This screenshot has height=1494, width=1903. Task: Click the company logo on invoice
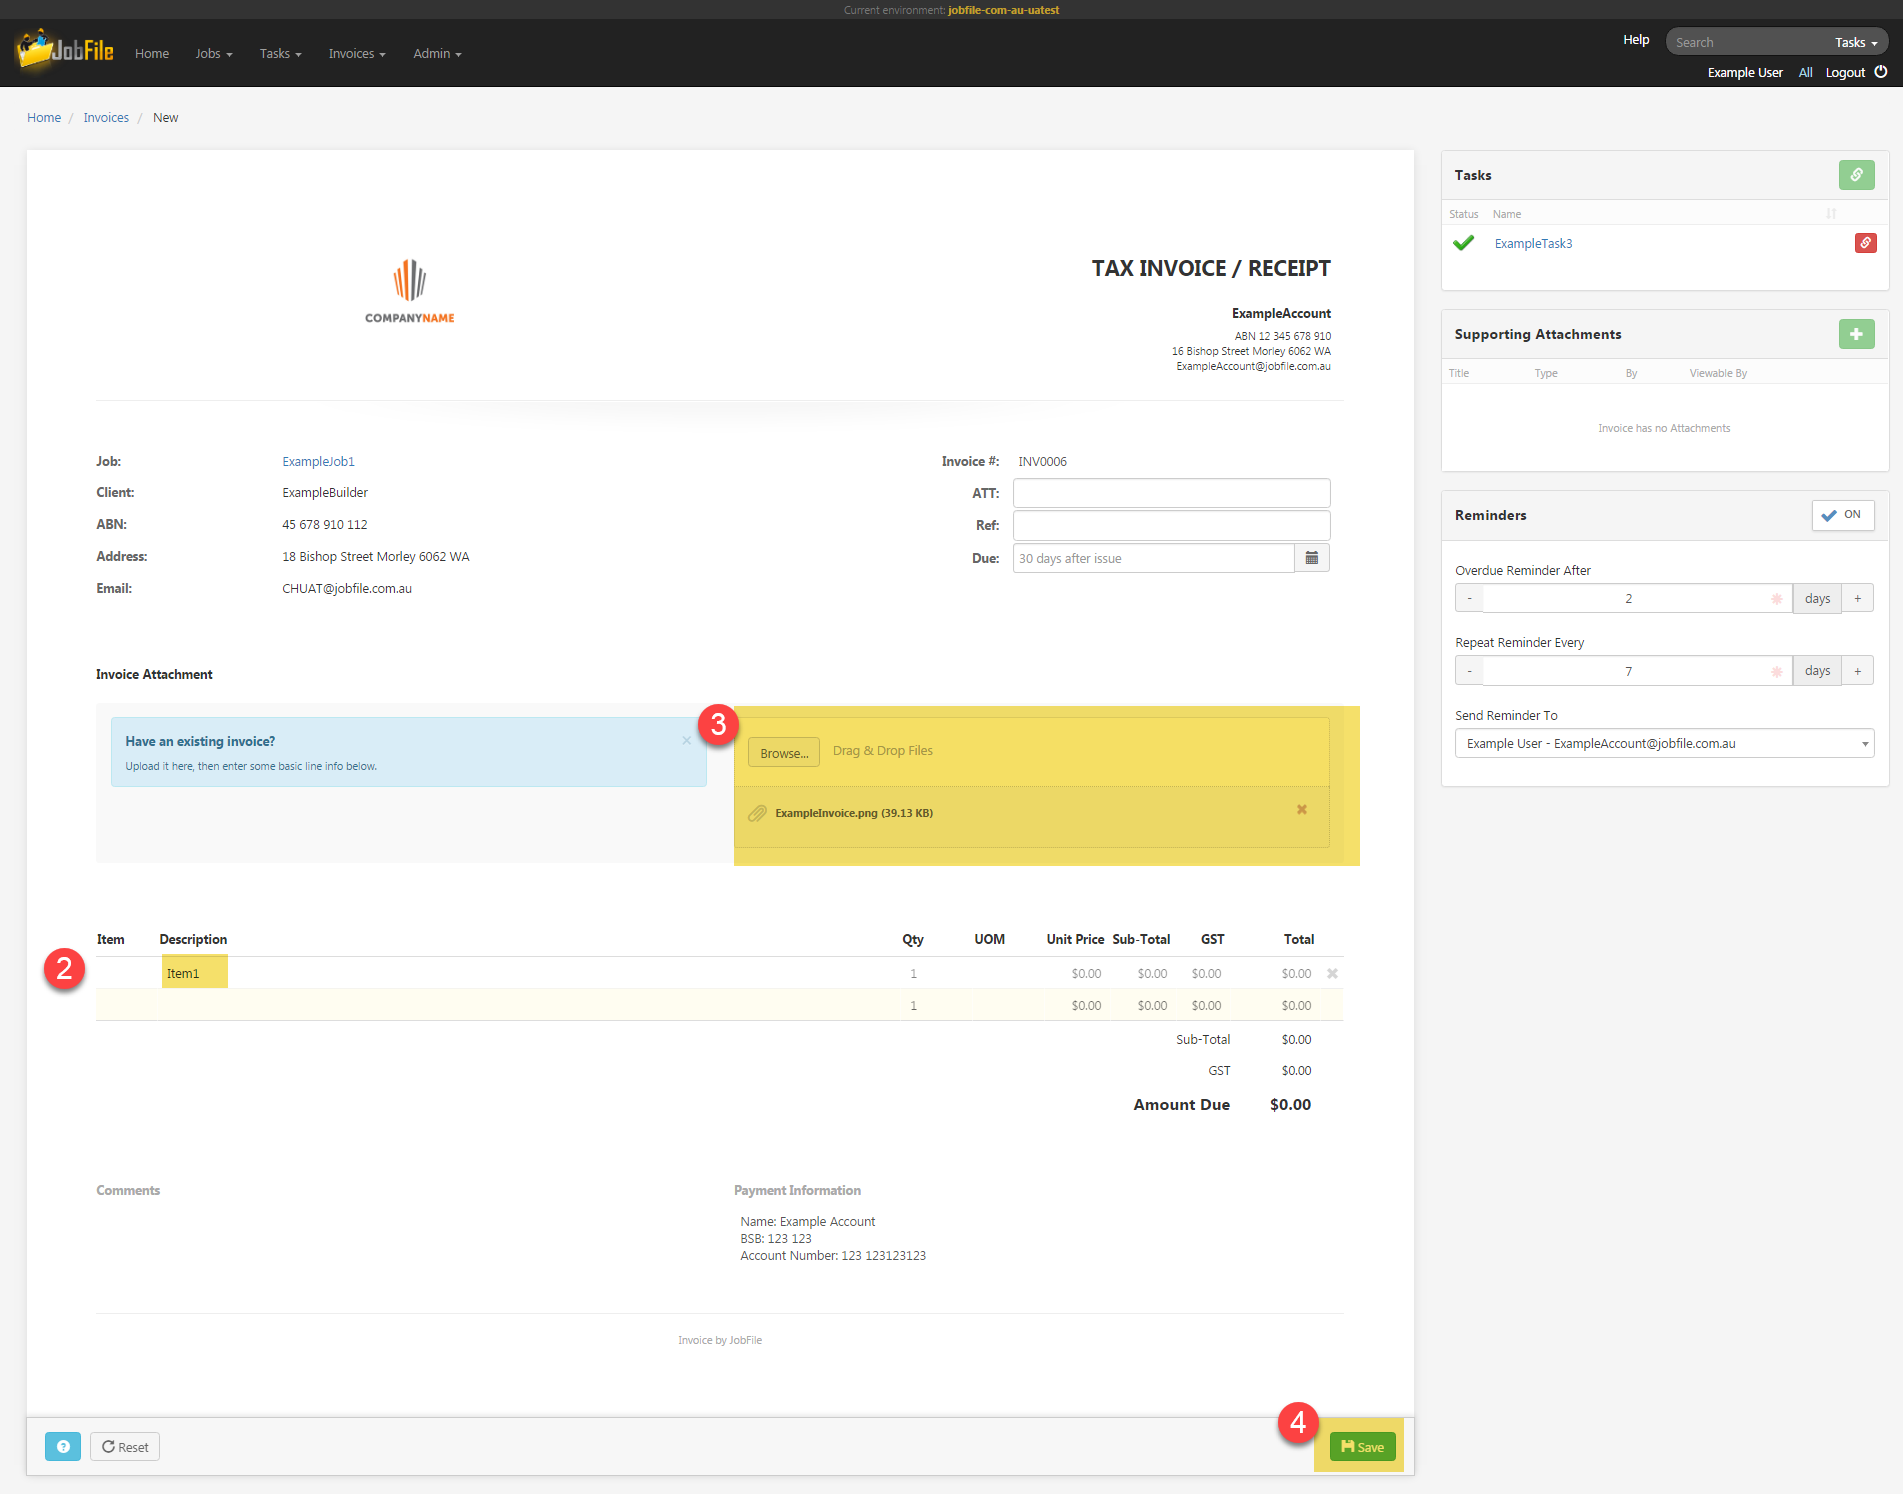[x=410, y=291]
